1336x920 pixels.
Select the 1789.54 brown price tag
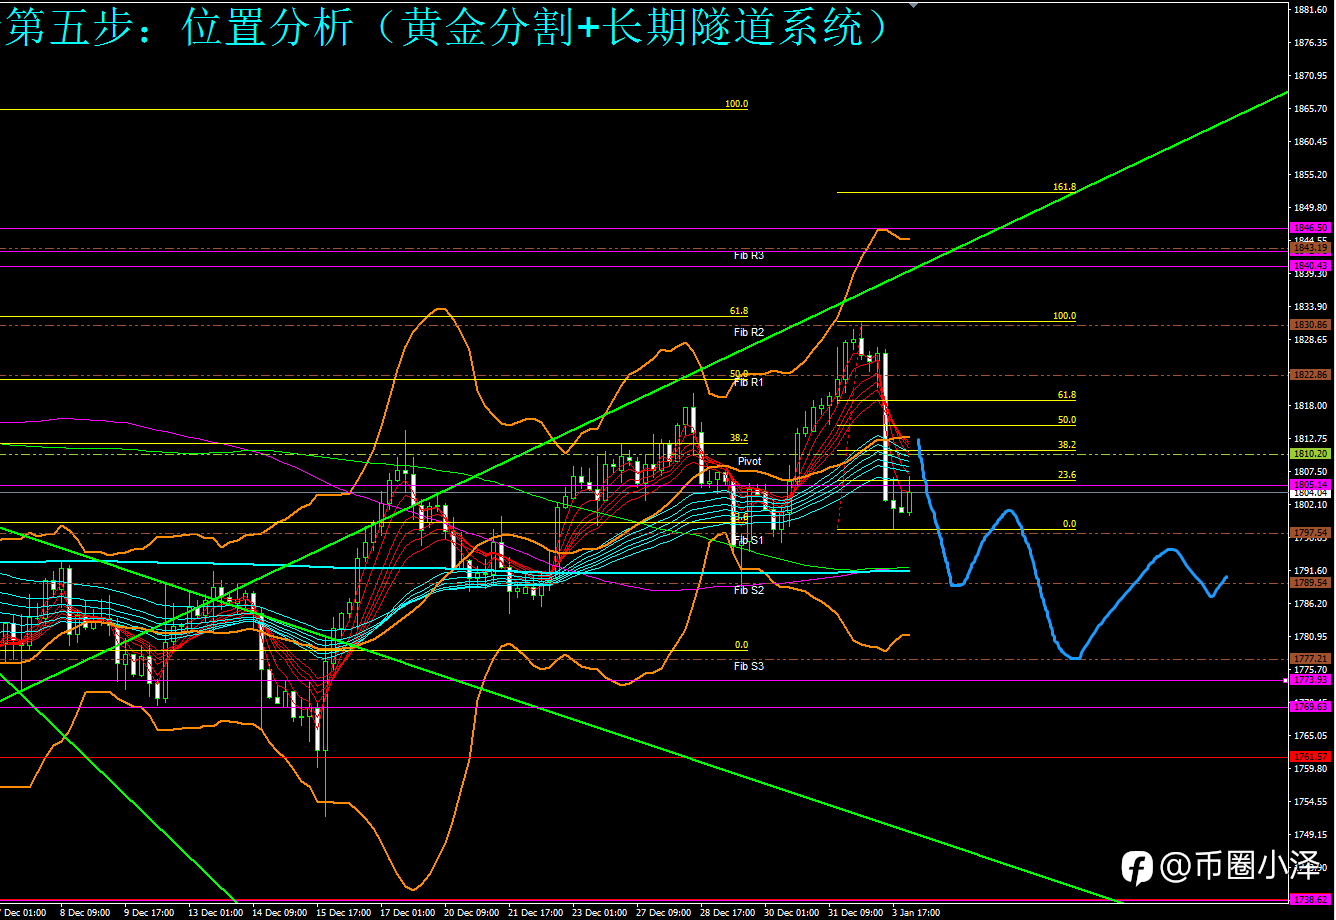tap(1310, 582)
